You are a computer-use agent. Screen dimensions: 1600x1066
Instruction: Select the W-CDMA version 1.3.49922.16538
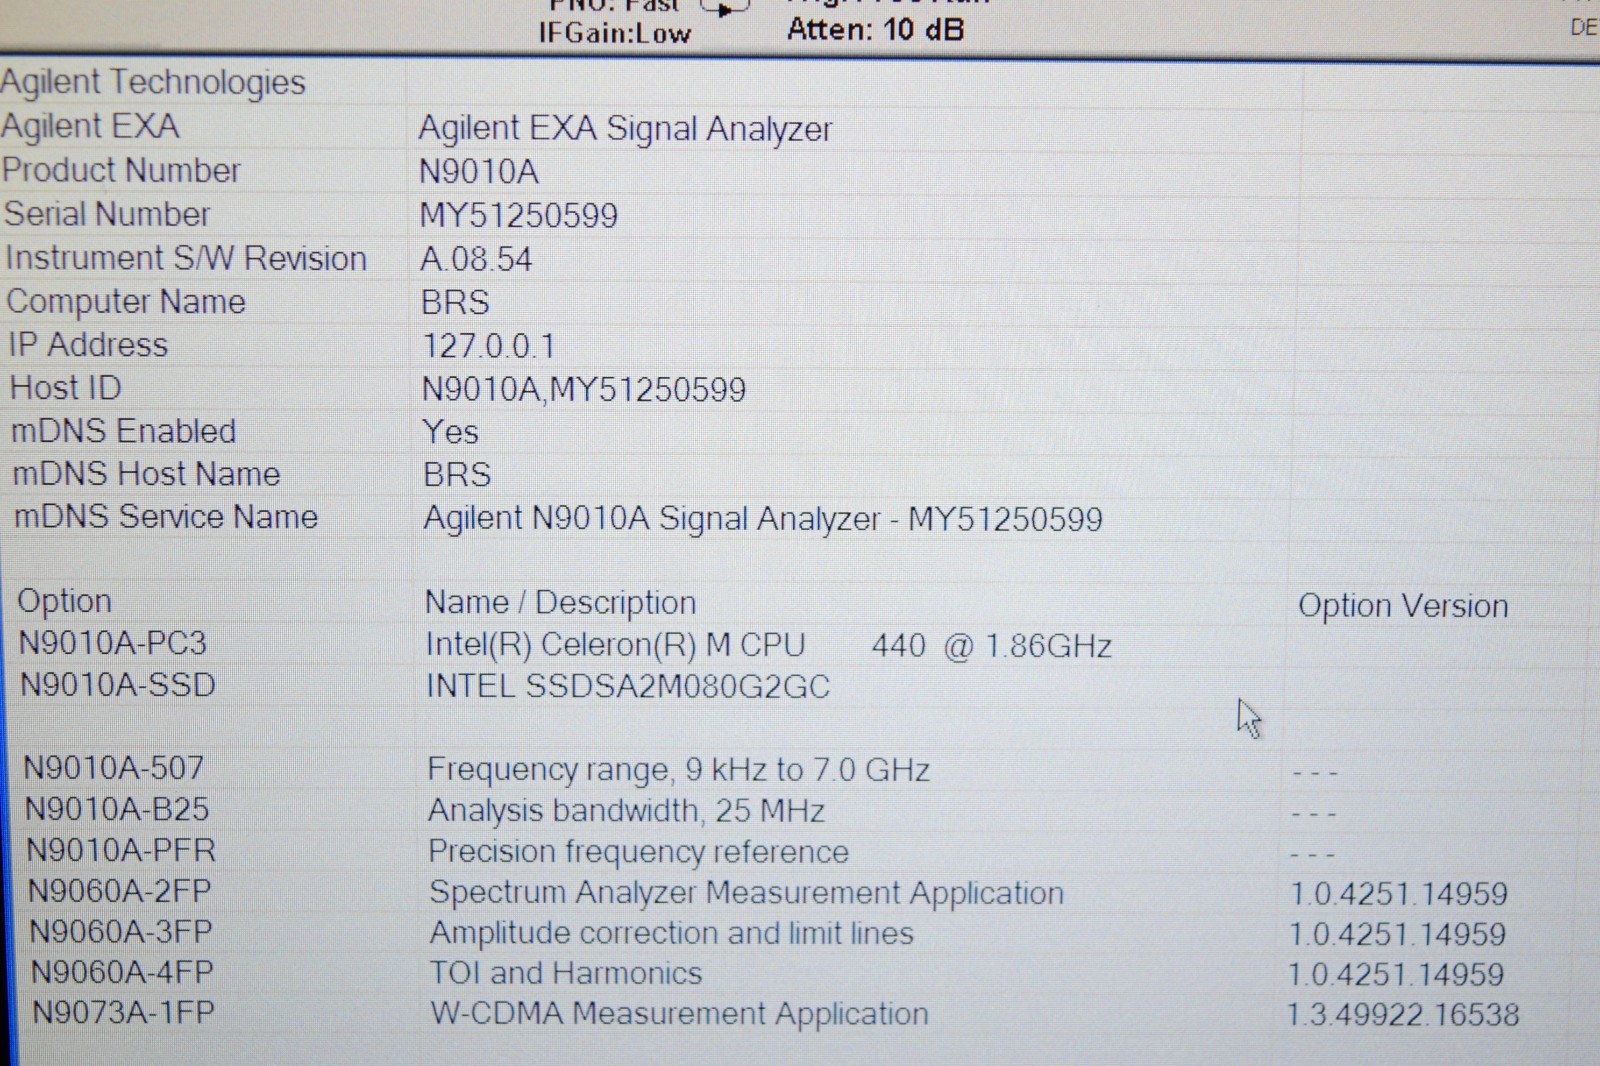(x=1403, y=1016)
